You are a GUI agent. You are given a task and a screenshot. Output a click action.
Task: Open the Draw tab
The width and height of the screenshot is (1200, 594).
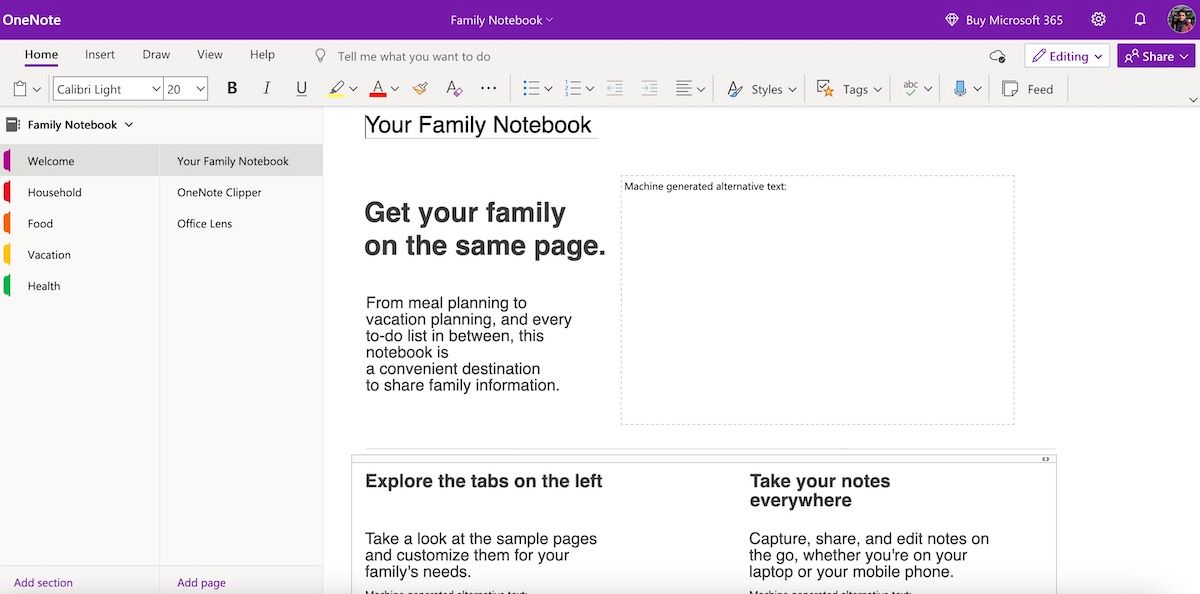[x=156, y=55]
